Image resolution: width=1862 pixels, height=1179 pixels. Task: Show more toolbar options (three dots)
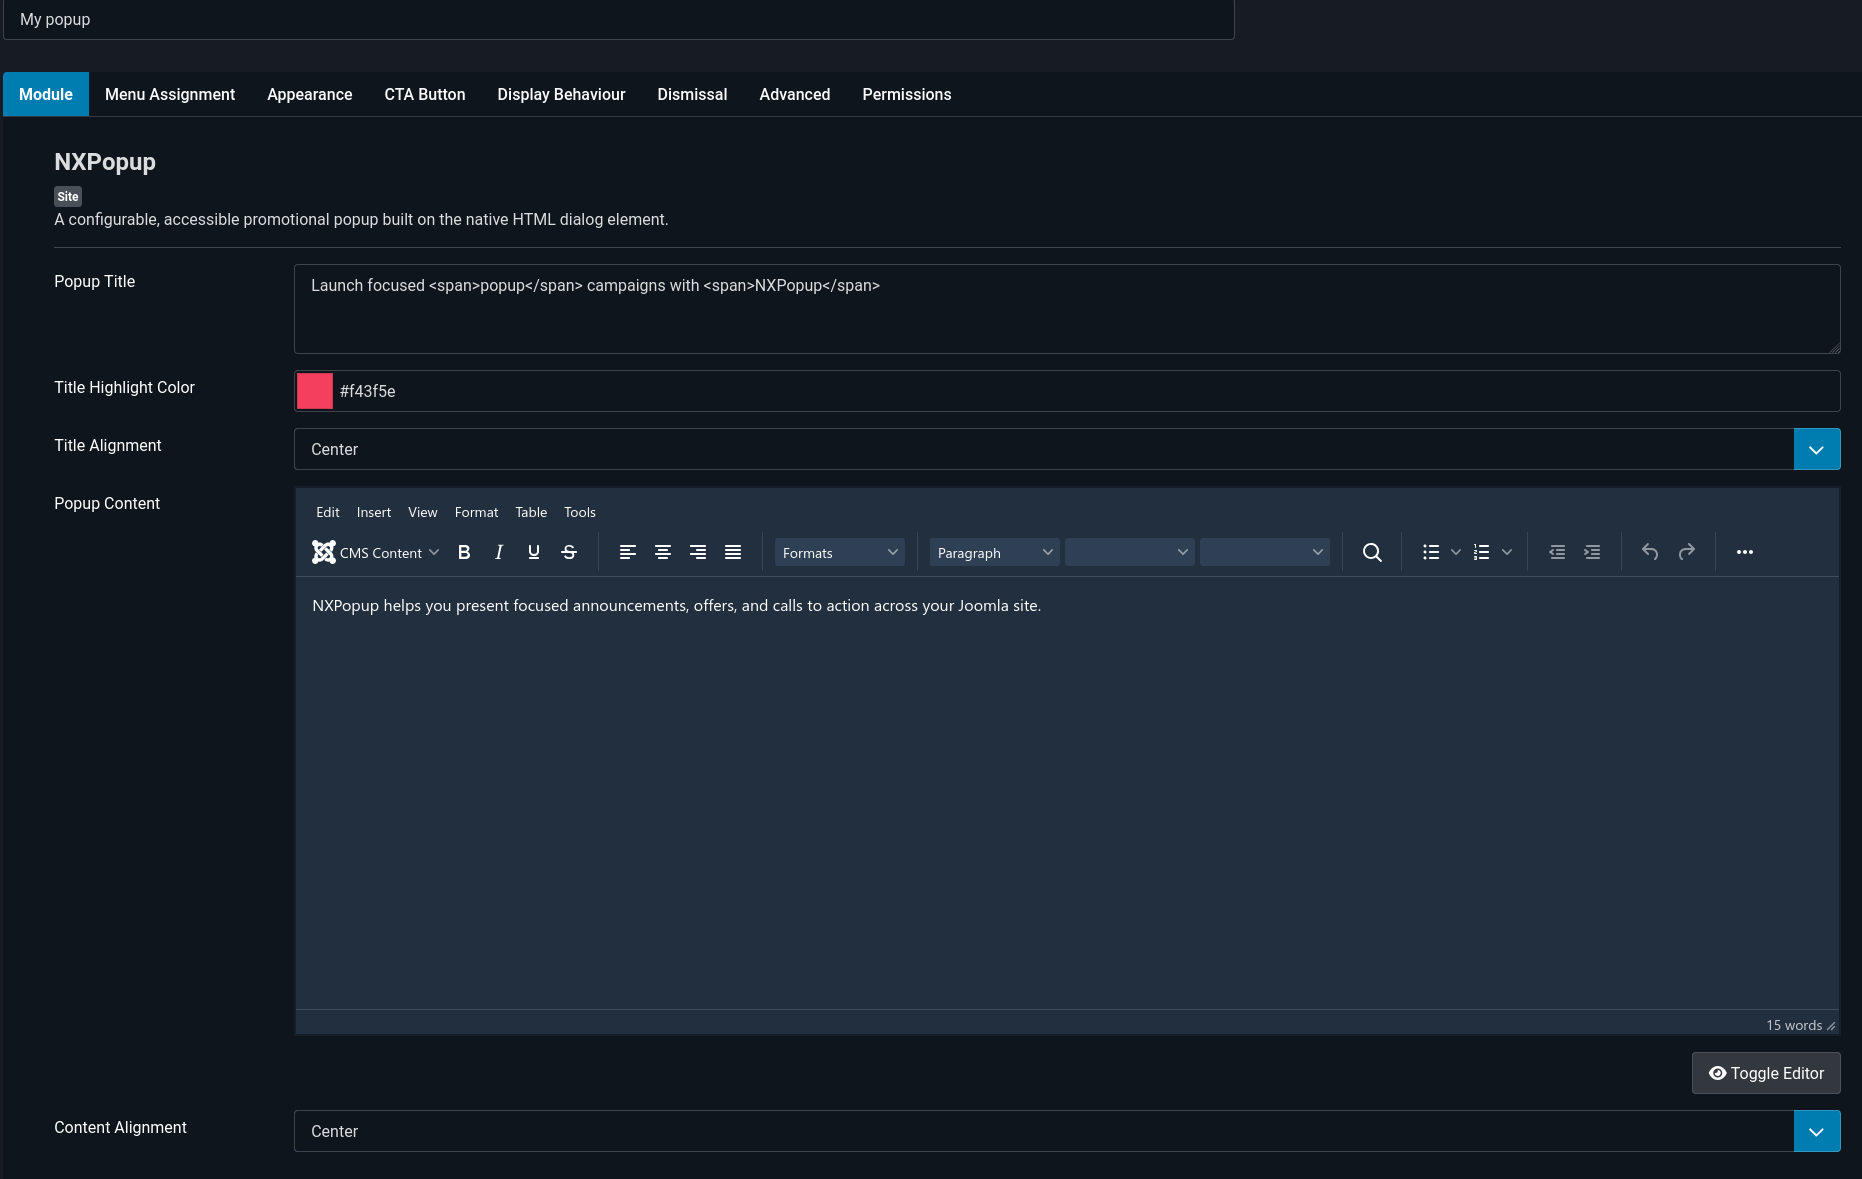pos(1745,552)
